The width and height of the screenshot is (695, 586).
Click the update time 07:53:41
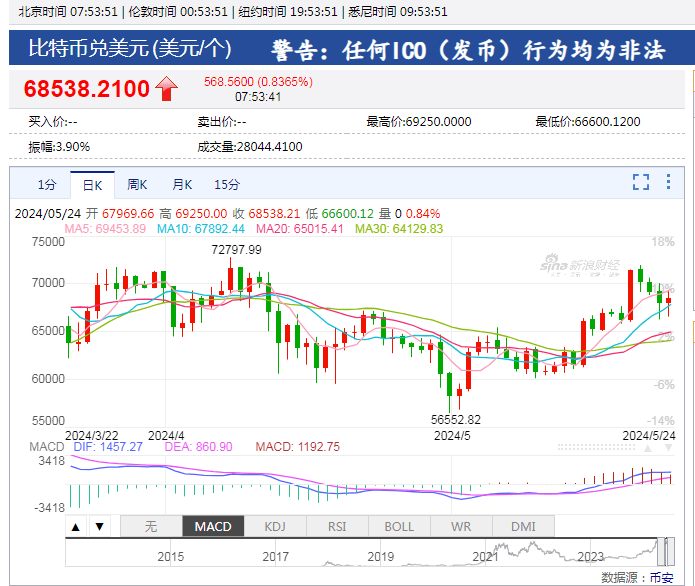[258, 97]
